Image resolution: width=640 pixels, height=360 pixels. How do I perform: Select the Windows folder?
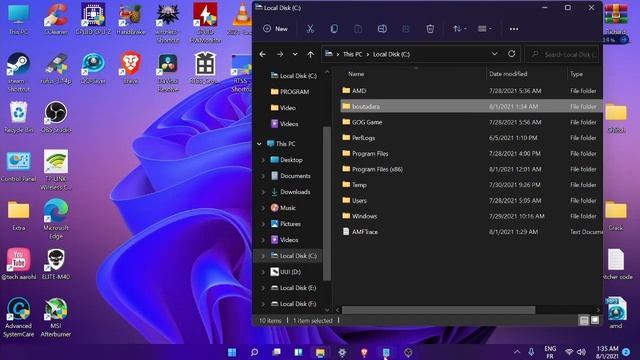pos(471,216)
